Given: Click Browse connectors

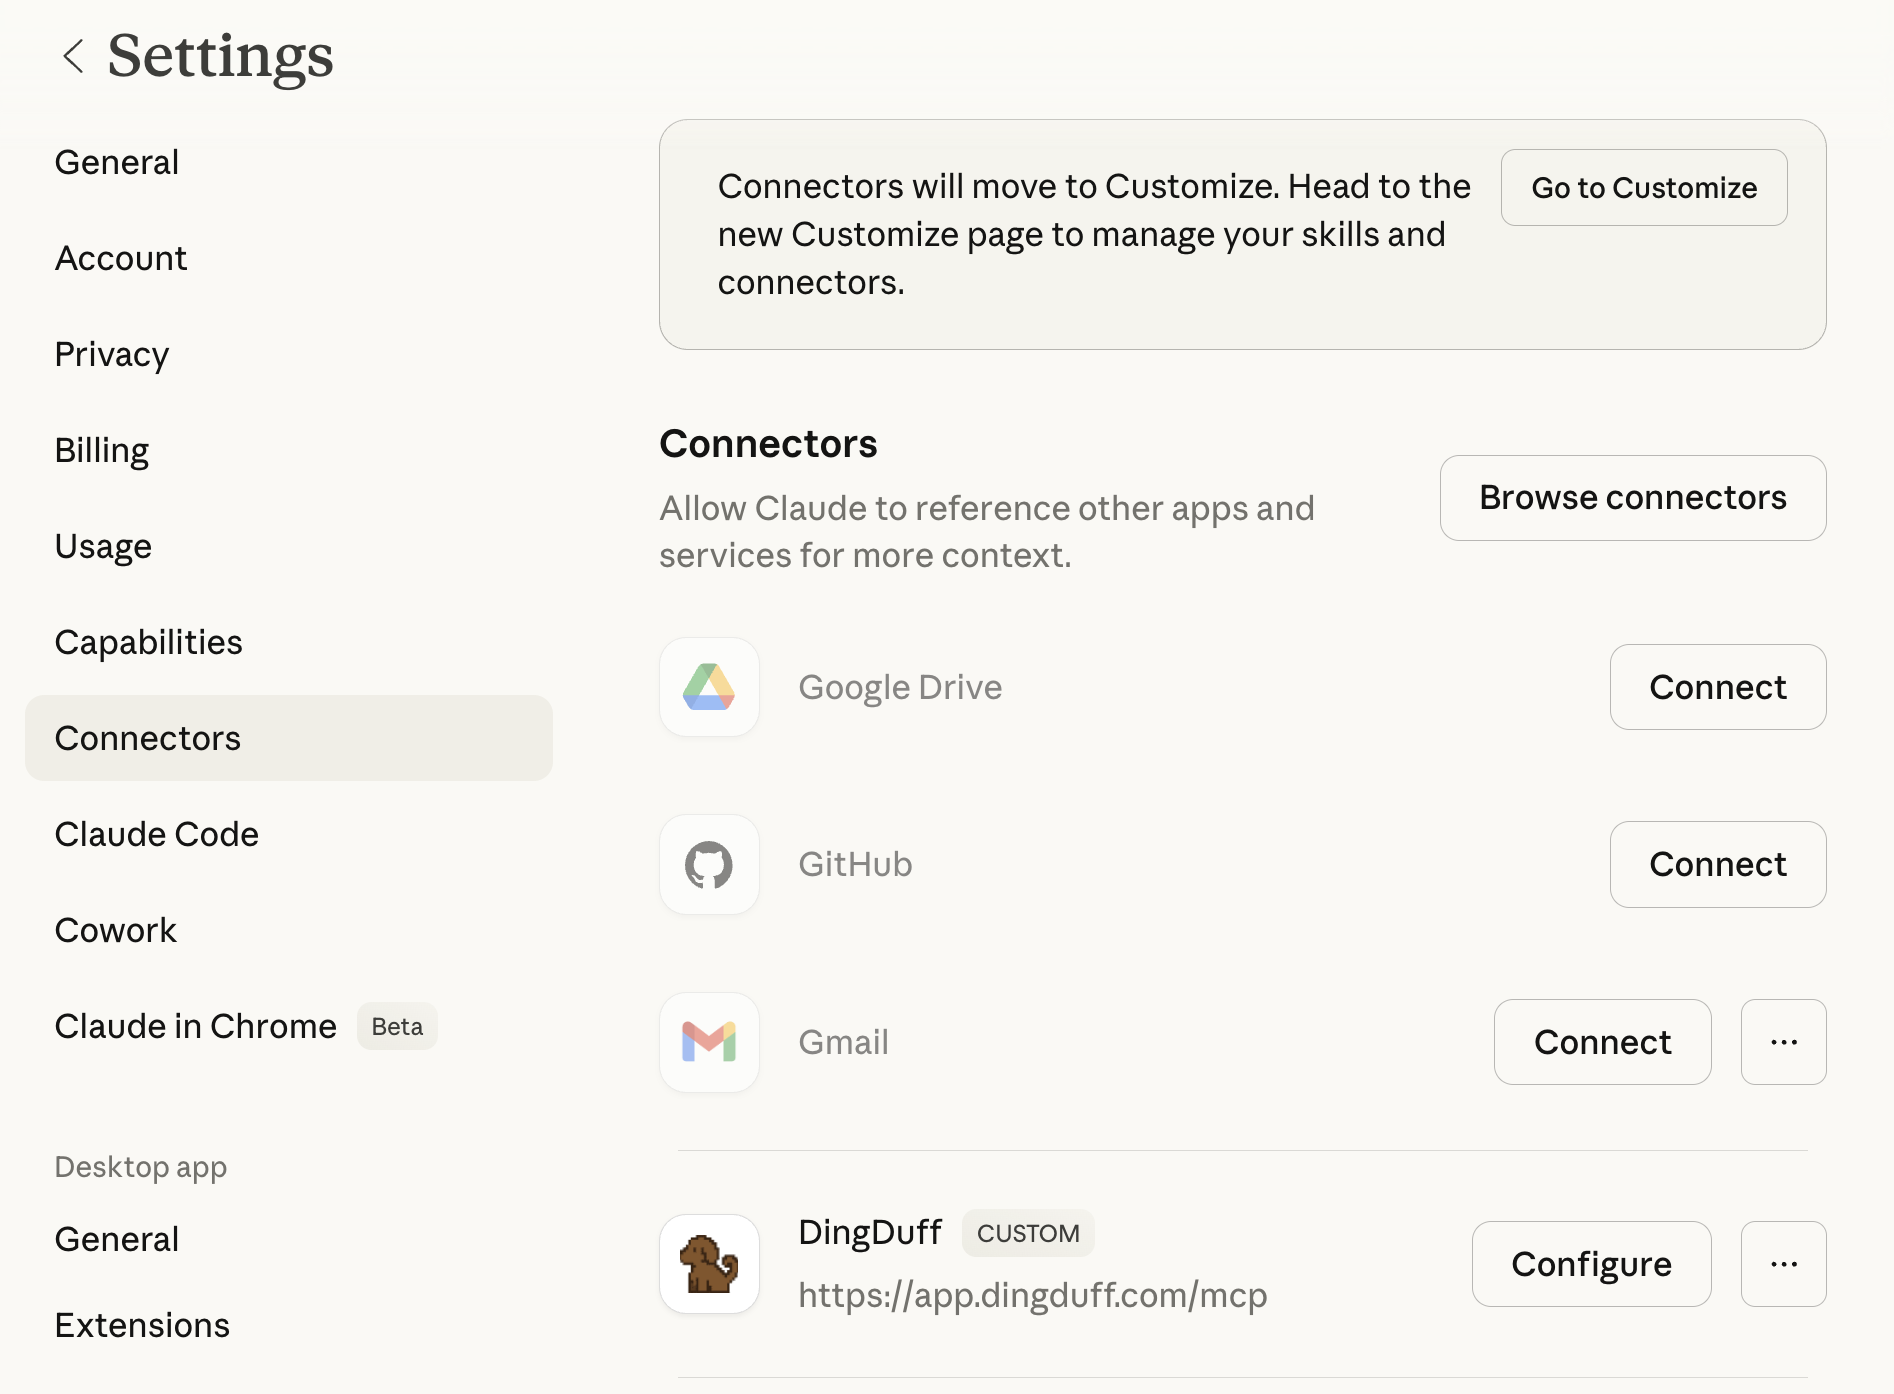Looking at the screenshot, I should point(1632,497).
